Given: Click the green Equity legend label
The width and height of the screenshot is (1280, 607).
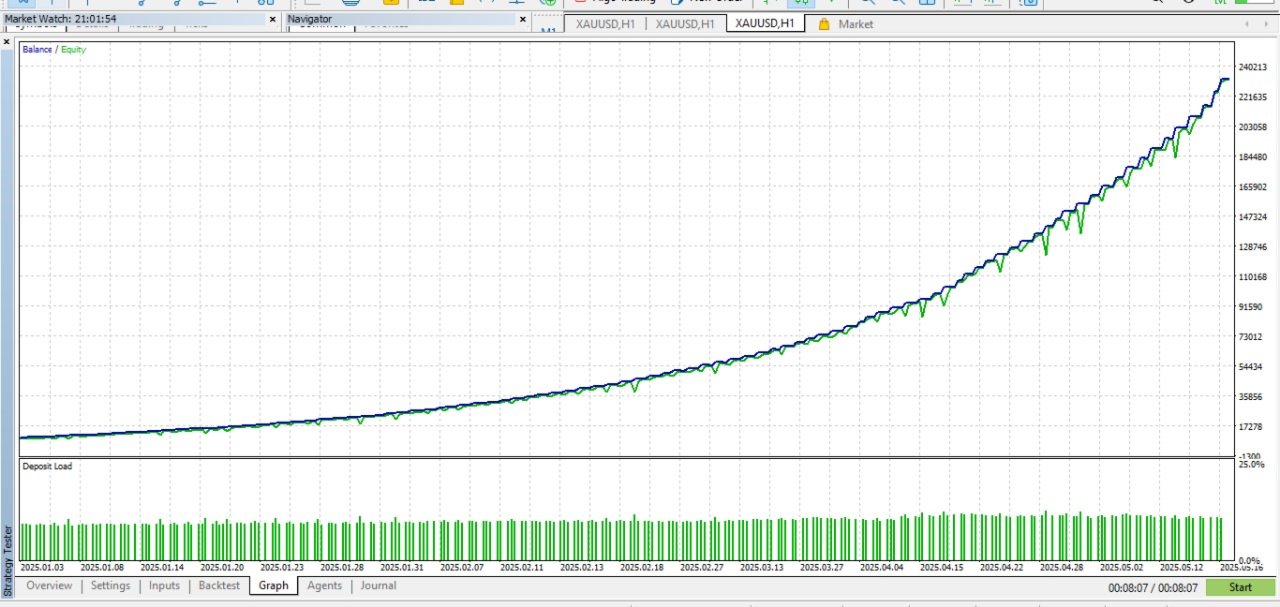Looking at the screenshot, I should pos(73,49).
